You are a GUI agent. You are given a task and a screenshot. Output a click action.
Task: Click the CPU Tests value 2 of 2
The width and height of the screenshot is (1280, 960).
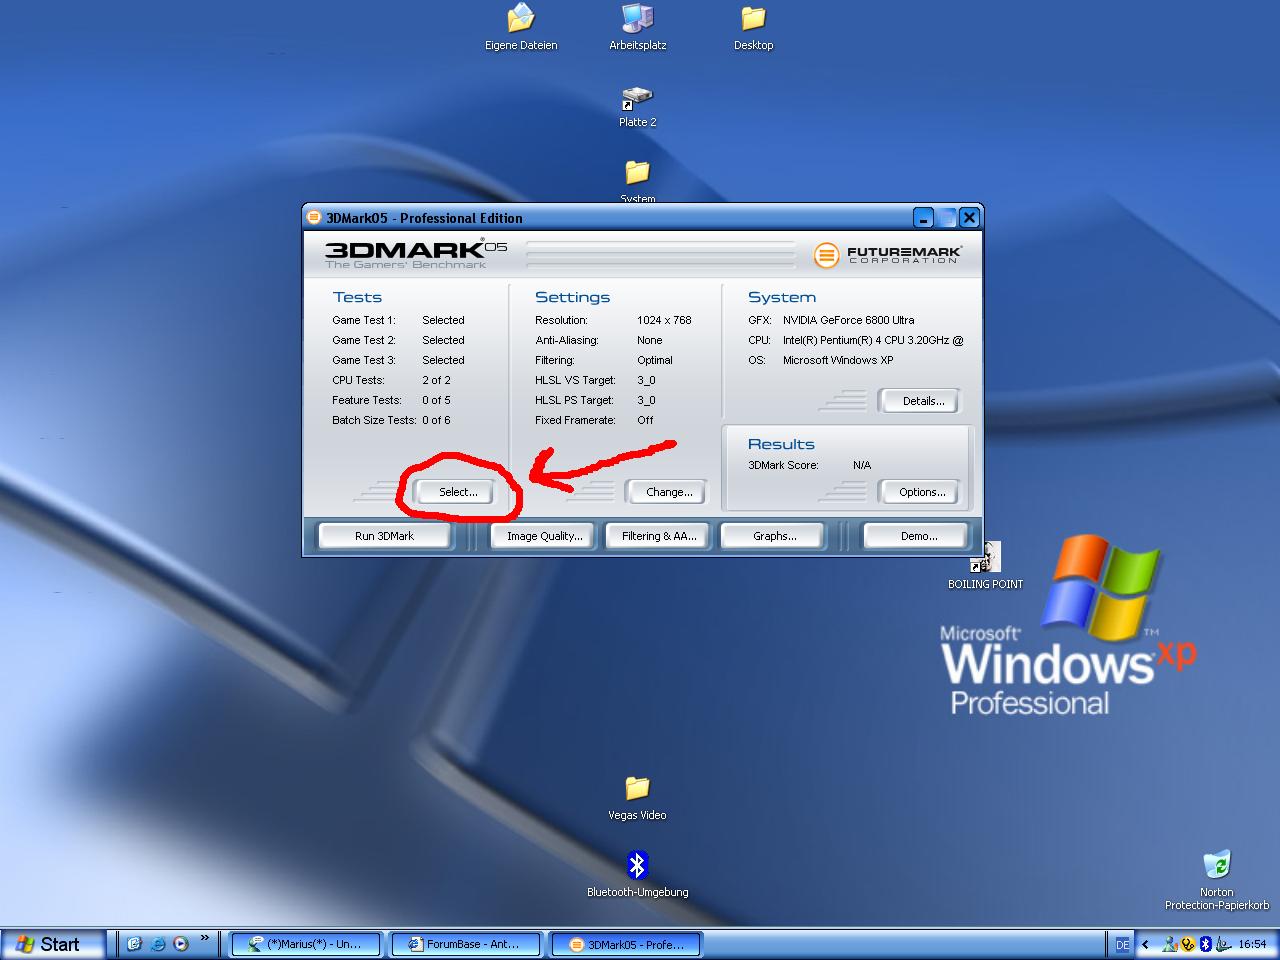(436, 380)
